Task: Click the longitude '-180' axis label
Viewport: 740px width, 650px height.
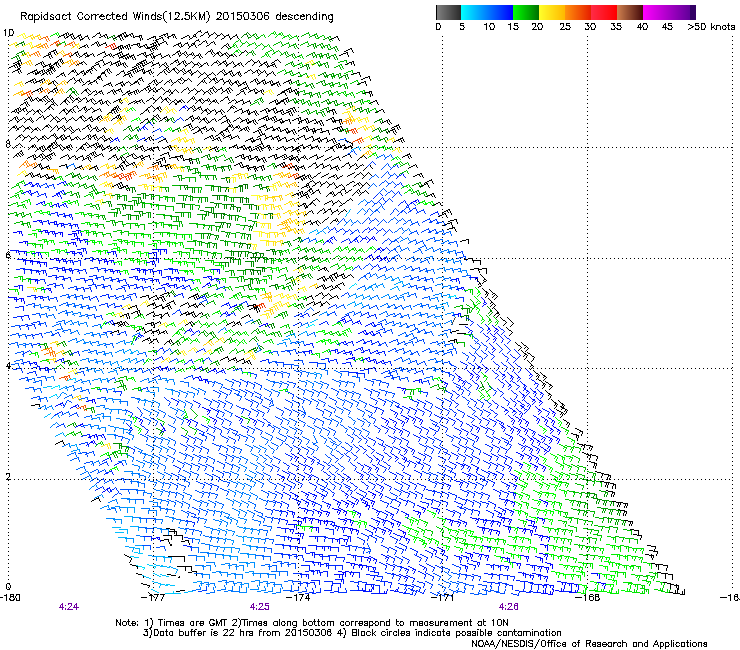Action: pos(10,598)
